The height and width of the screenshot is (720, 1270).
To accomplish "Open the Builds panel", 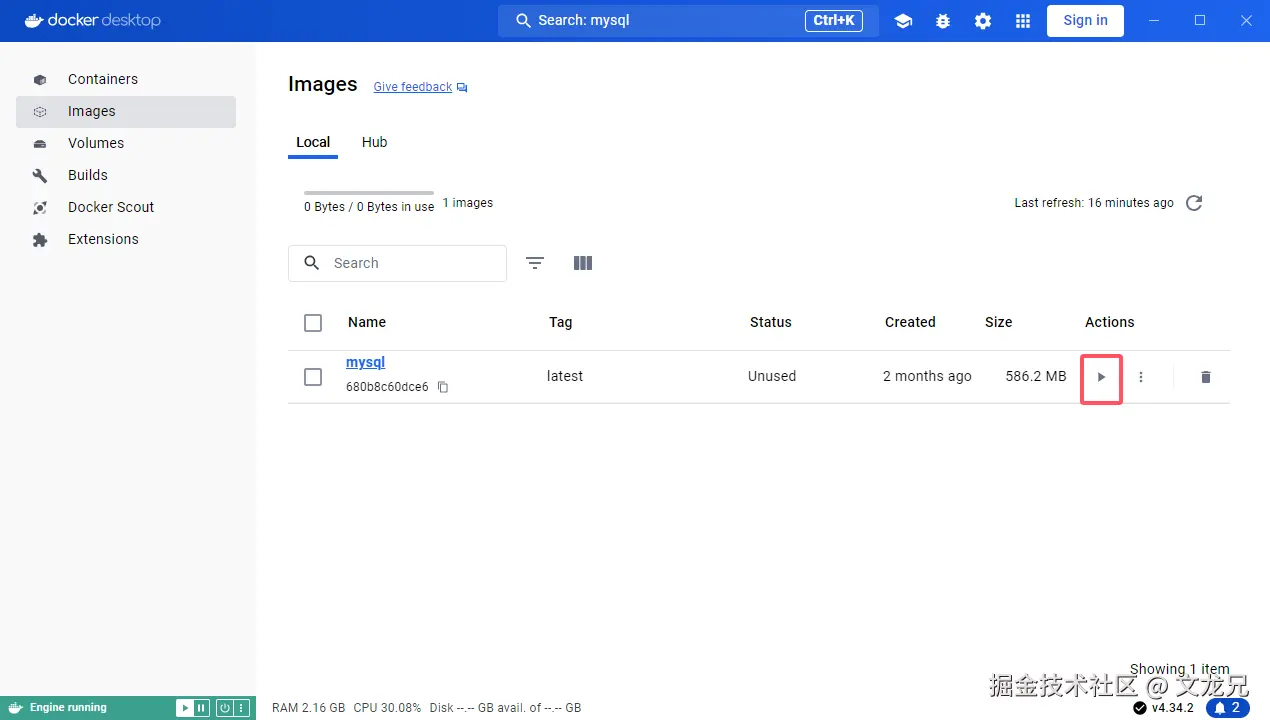I will 87,175.
